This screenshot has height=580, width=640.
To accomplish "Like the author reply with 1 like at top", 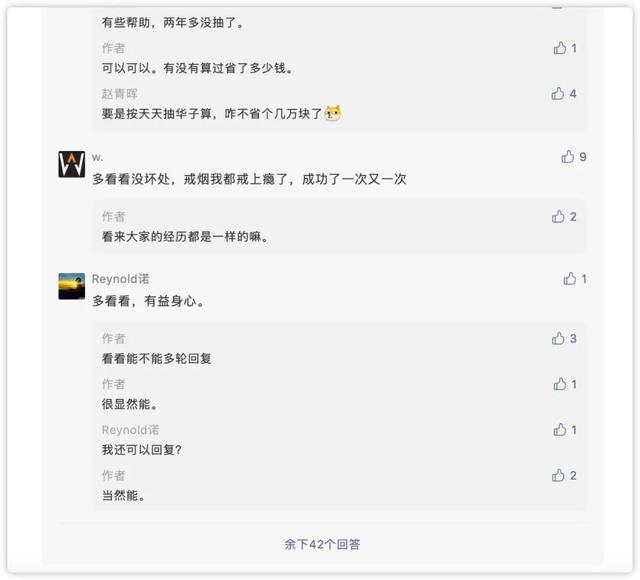I will coord(560,48).
